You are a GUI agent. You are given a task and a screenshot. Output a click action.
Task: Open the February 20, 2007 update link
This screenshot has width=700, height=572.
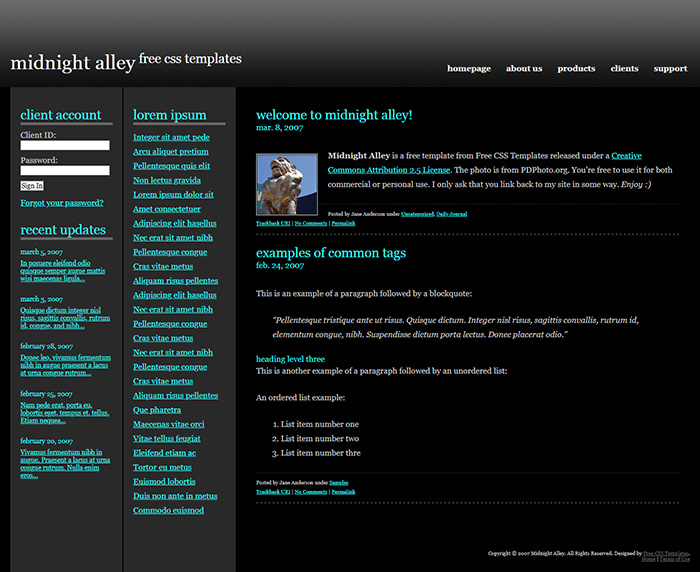[65, 463]
